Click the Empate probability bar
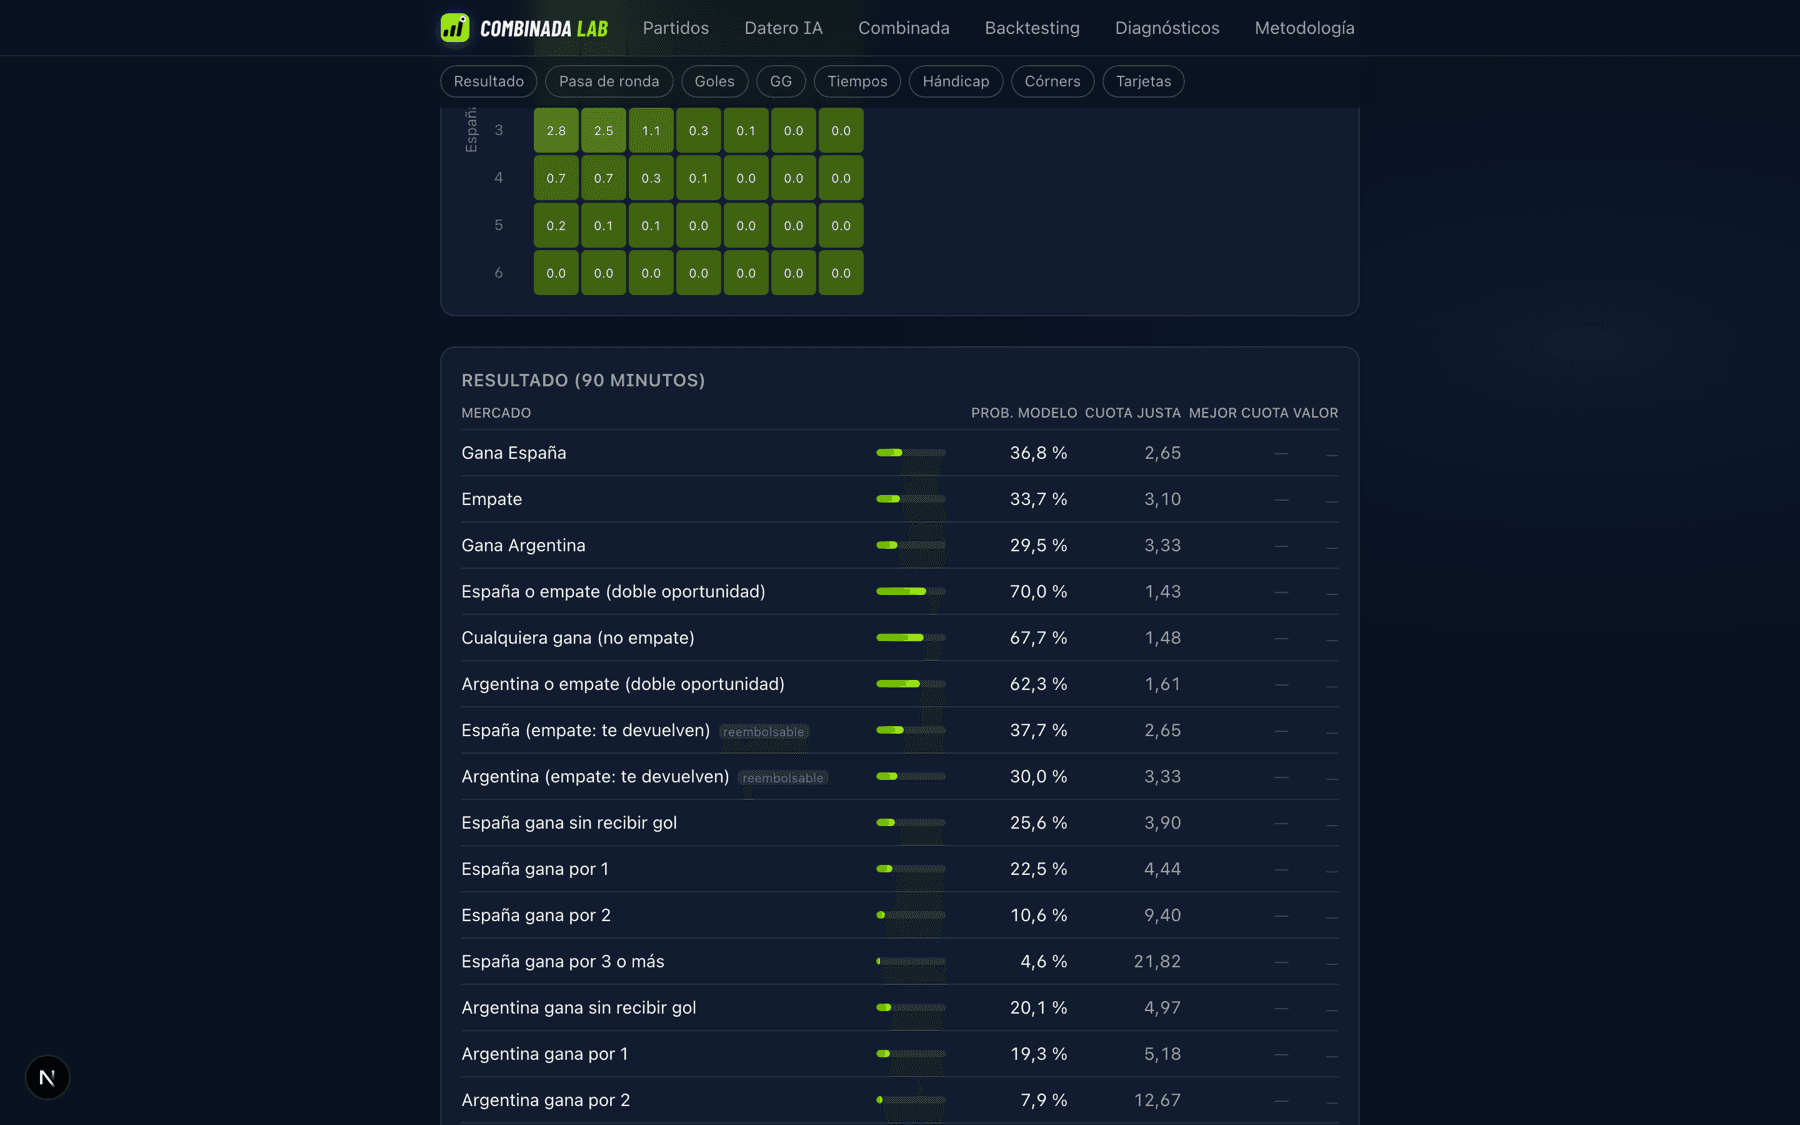Screen dimensions: 1800x1125 point(911,499)
